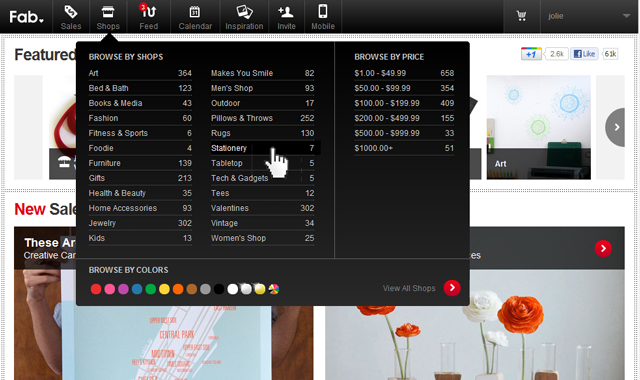The image size is (640, 380).
Task: Select the gold metallic color swatch
Action: click(x=260, y=289)
